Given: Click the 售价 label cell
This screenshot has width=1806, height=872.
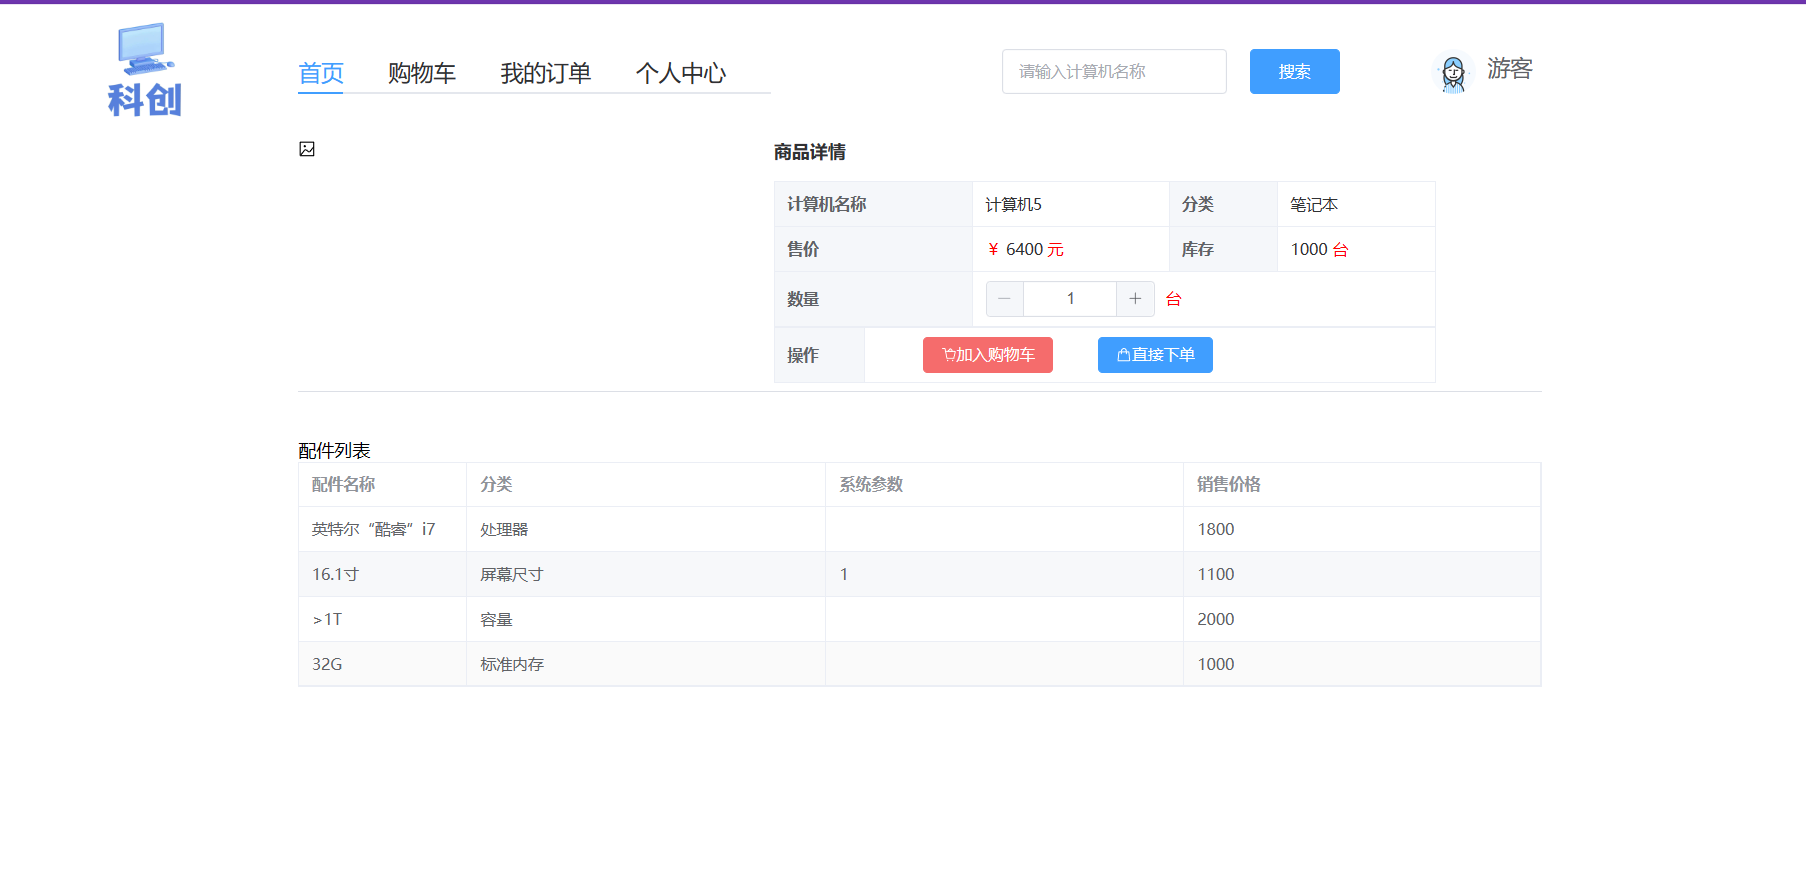Looking at the screenshot, I should (873, 249).
